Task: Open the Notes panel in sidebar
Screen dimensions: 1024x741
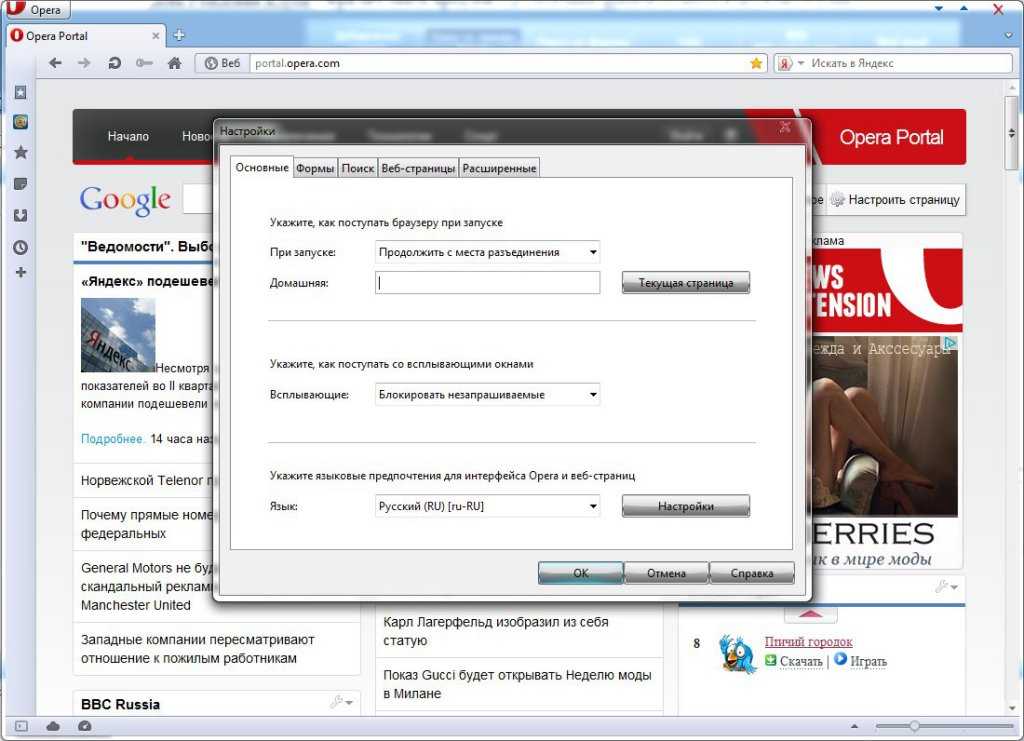Action: click(21, 184)
